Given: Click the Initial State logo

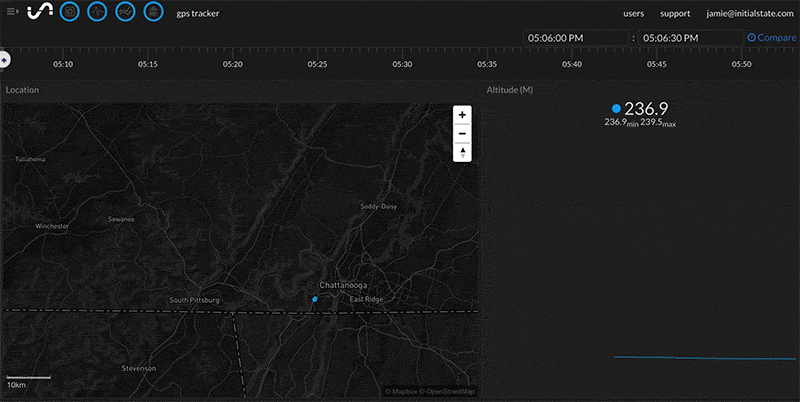Looking at the screenshot, I should pos(40,11).
